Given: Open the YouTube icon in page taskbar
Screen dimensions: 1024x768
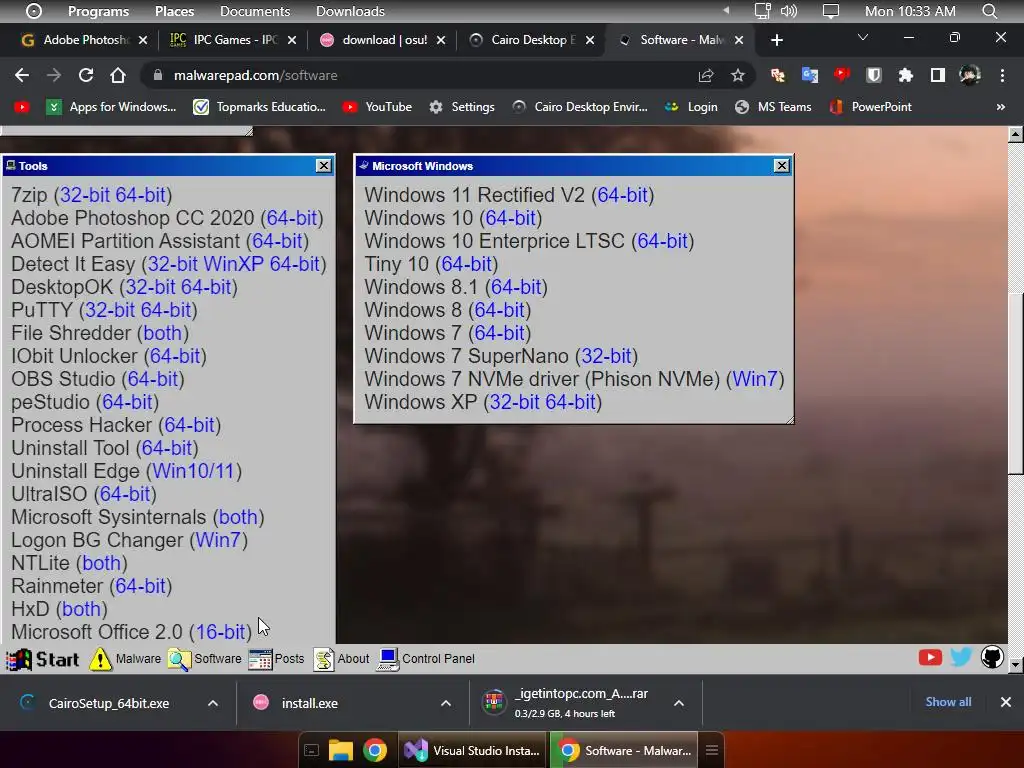Looking at the screenshot, I should (930, 657).
